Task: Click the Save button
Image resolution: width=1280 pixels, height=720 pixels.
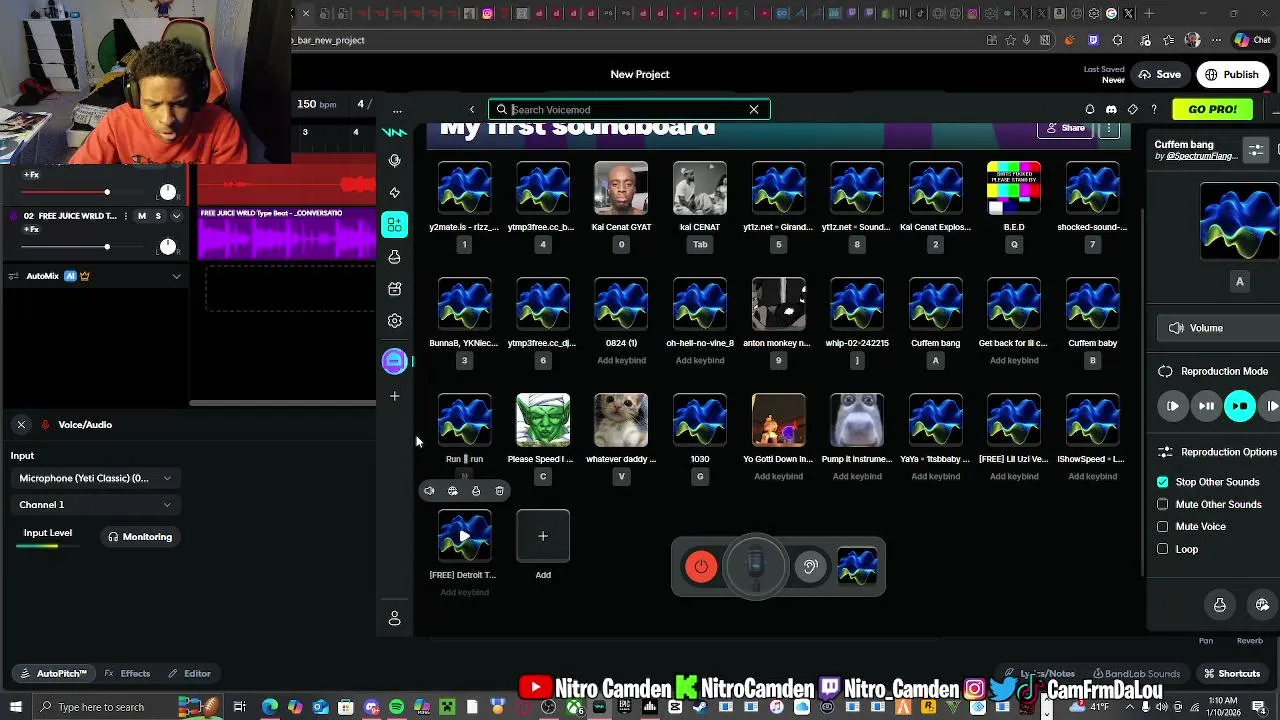Action: point(1160,75)
